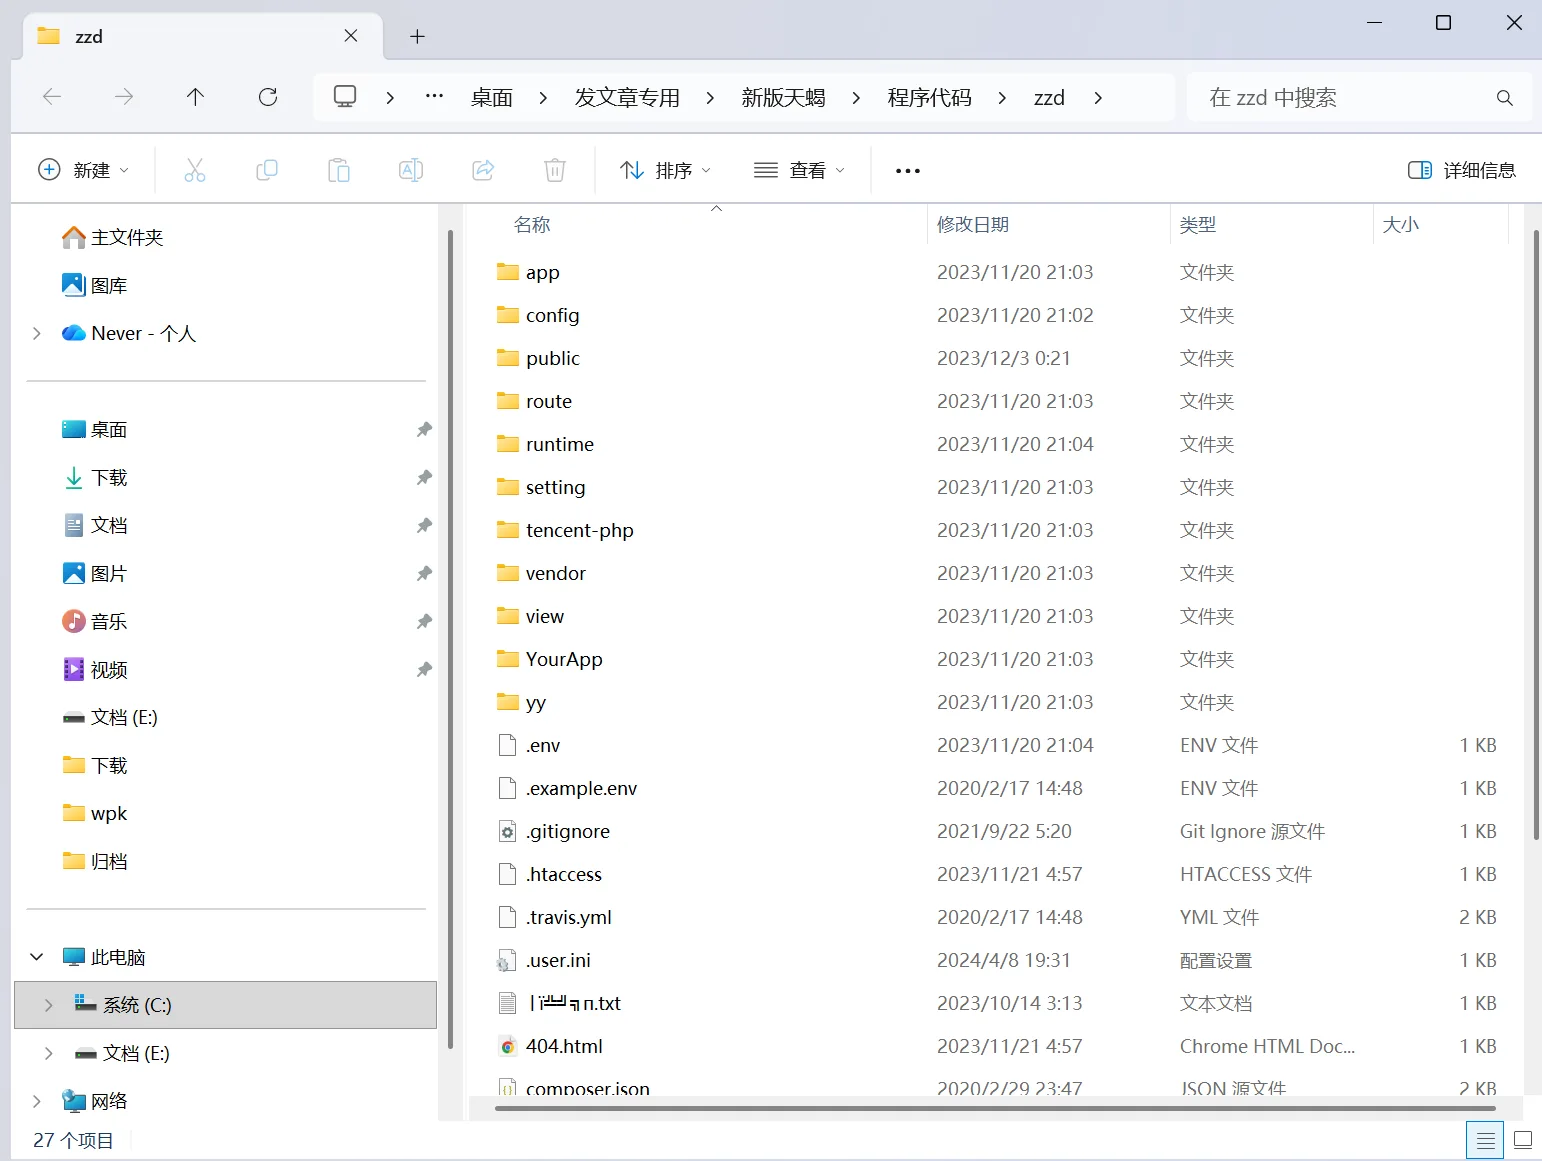Refresh the current folder
This screenshot has width=1542, height=1161.
click(x=268, y=97)
